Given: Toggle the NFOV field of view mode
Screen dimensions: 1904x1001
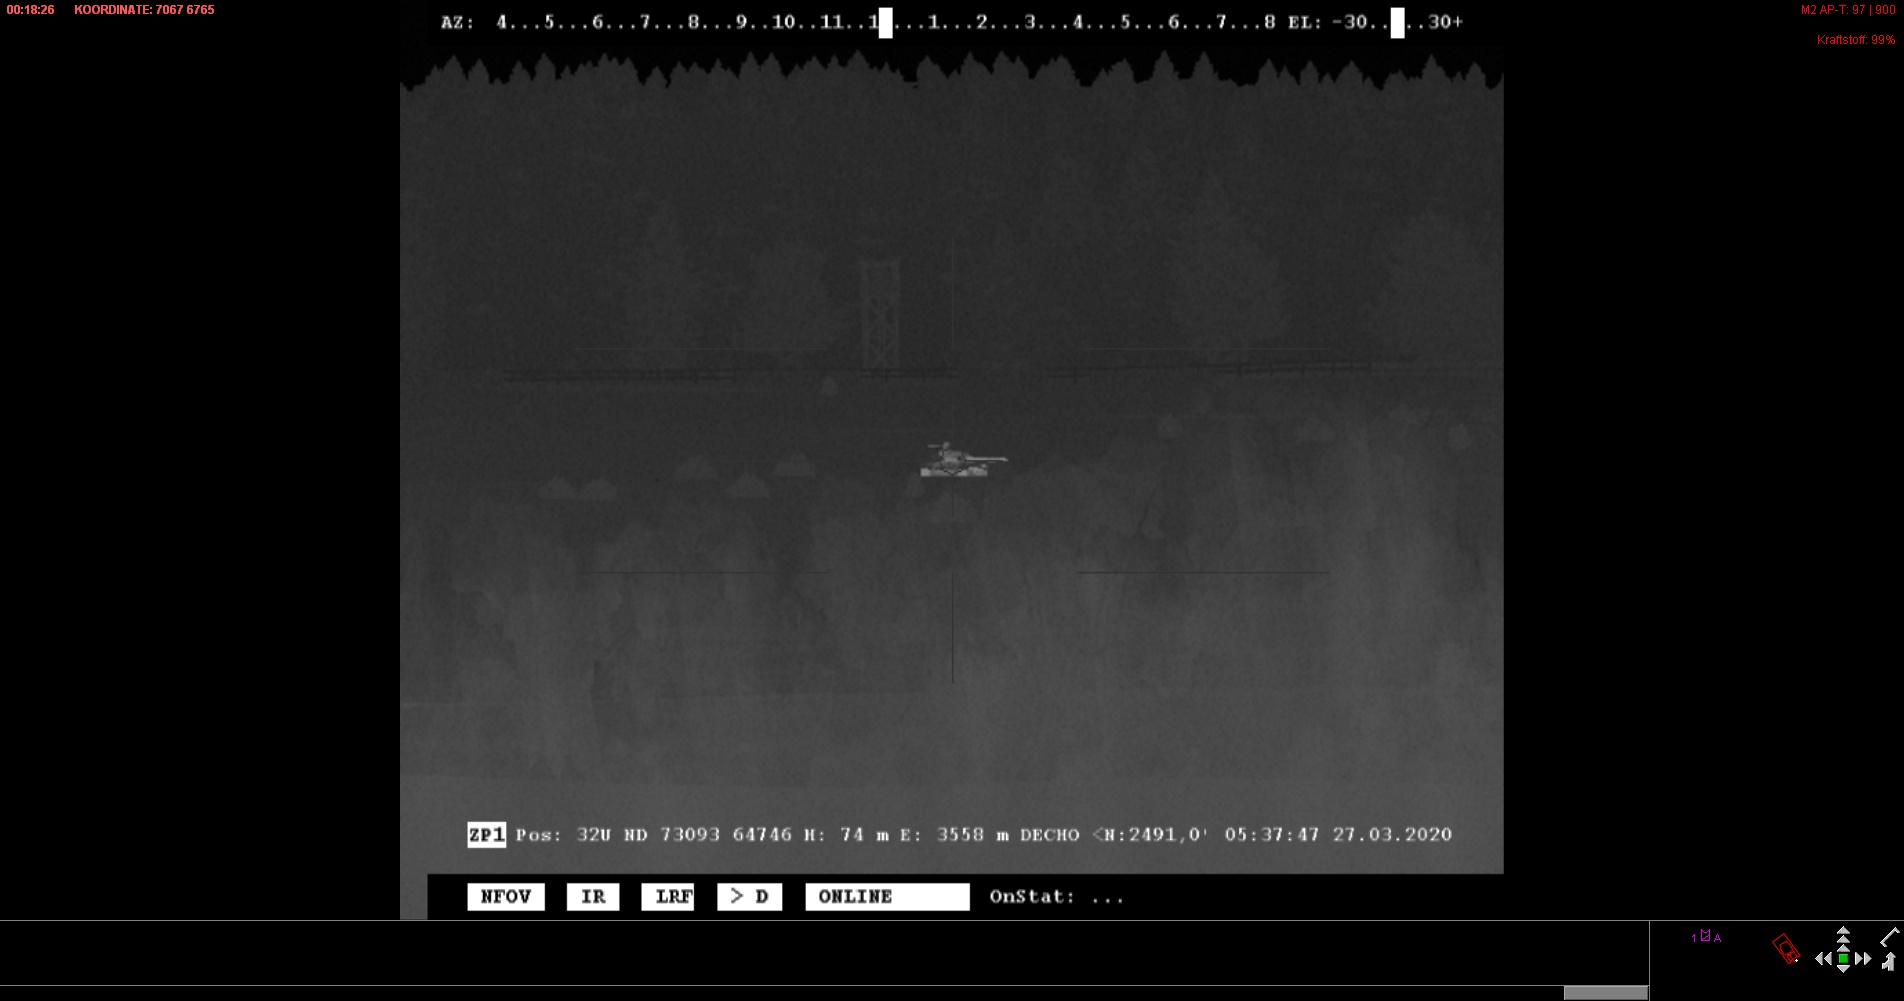Looking at the screenshot, I should [506, 897].
